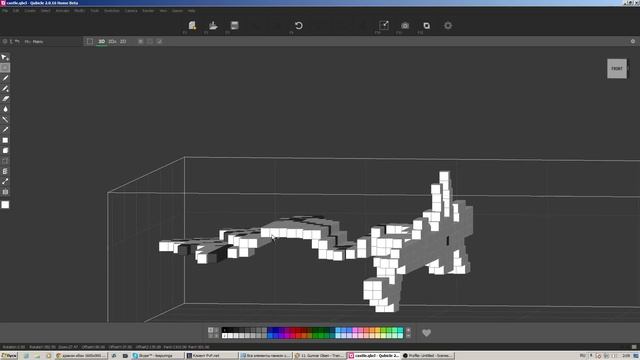Click the camera screenshot icon

click(x=405, y=25)
